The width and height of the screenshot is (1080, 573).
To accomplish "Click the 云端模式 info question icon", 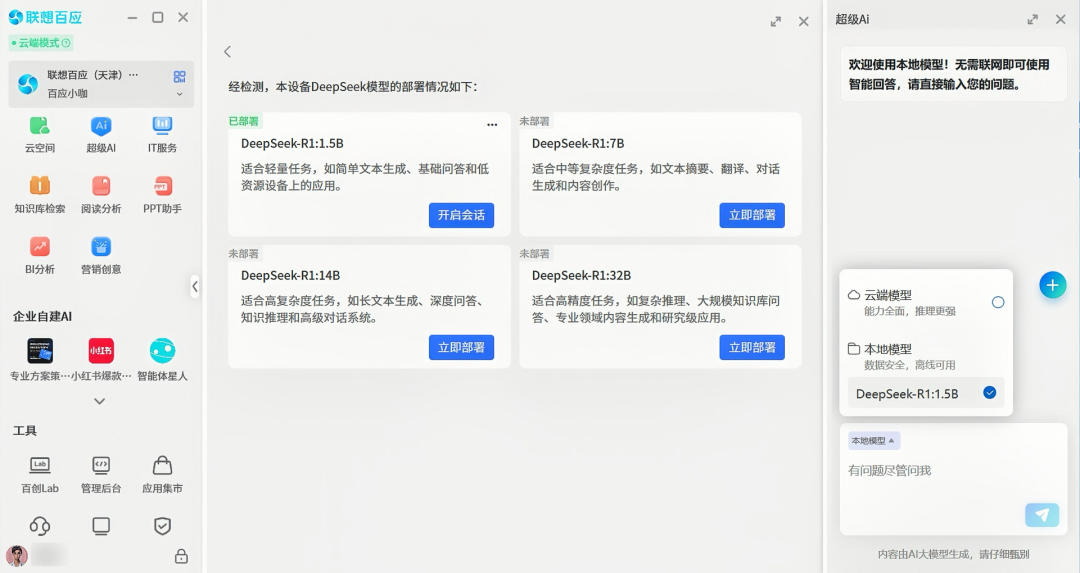I will click(66, 43).
